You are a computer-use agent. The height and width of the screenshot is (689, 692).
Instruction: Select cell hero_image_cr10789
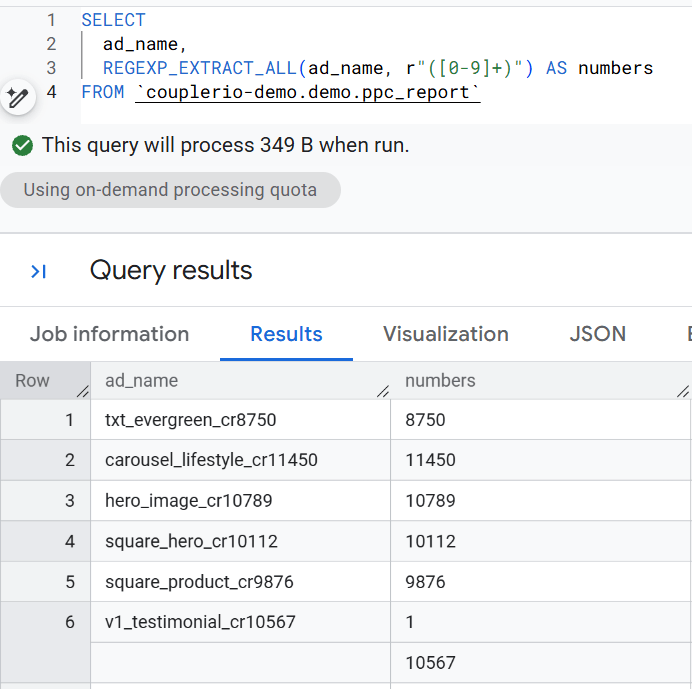point(241,501)
